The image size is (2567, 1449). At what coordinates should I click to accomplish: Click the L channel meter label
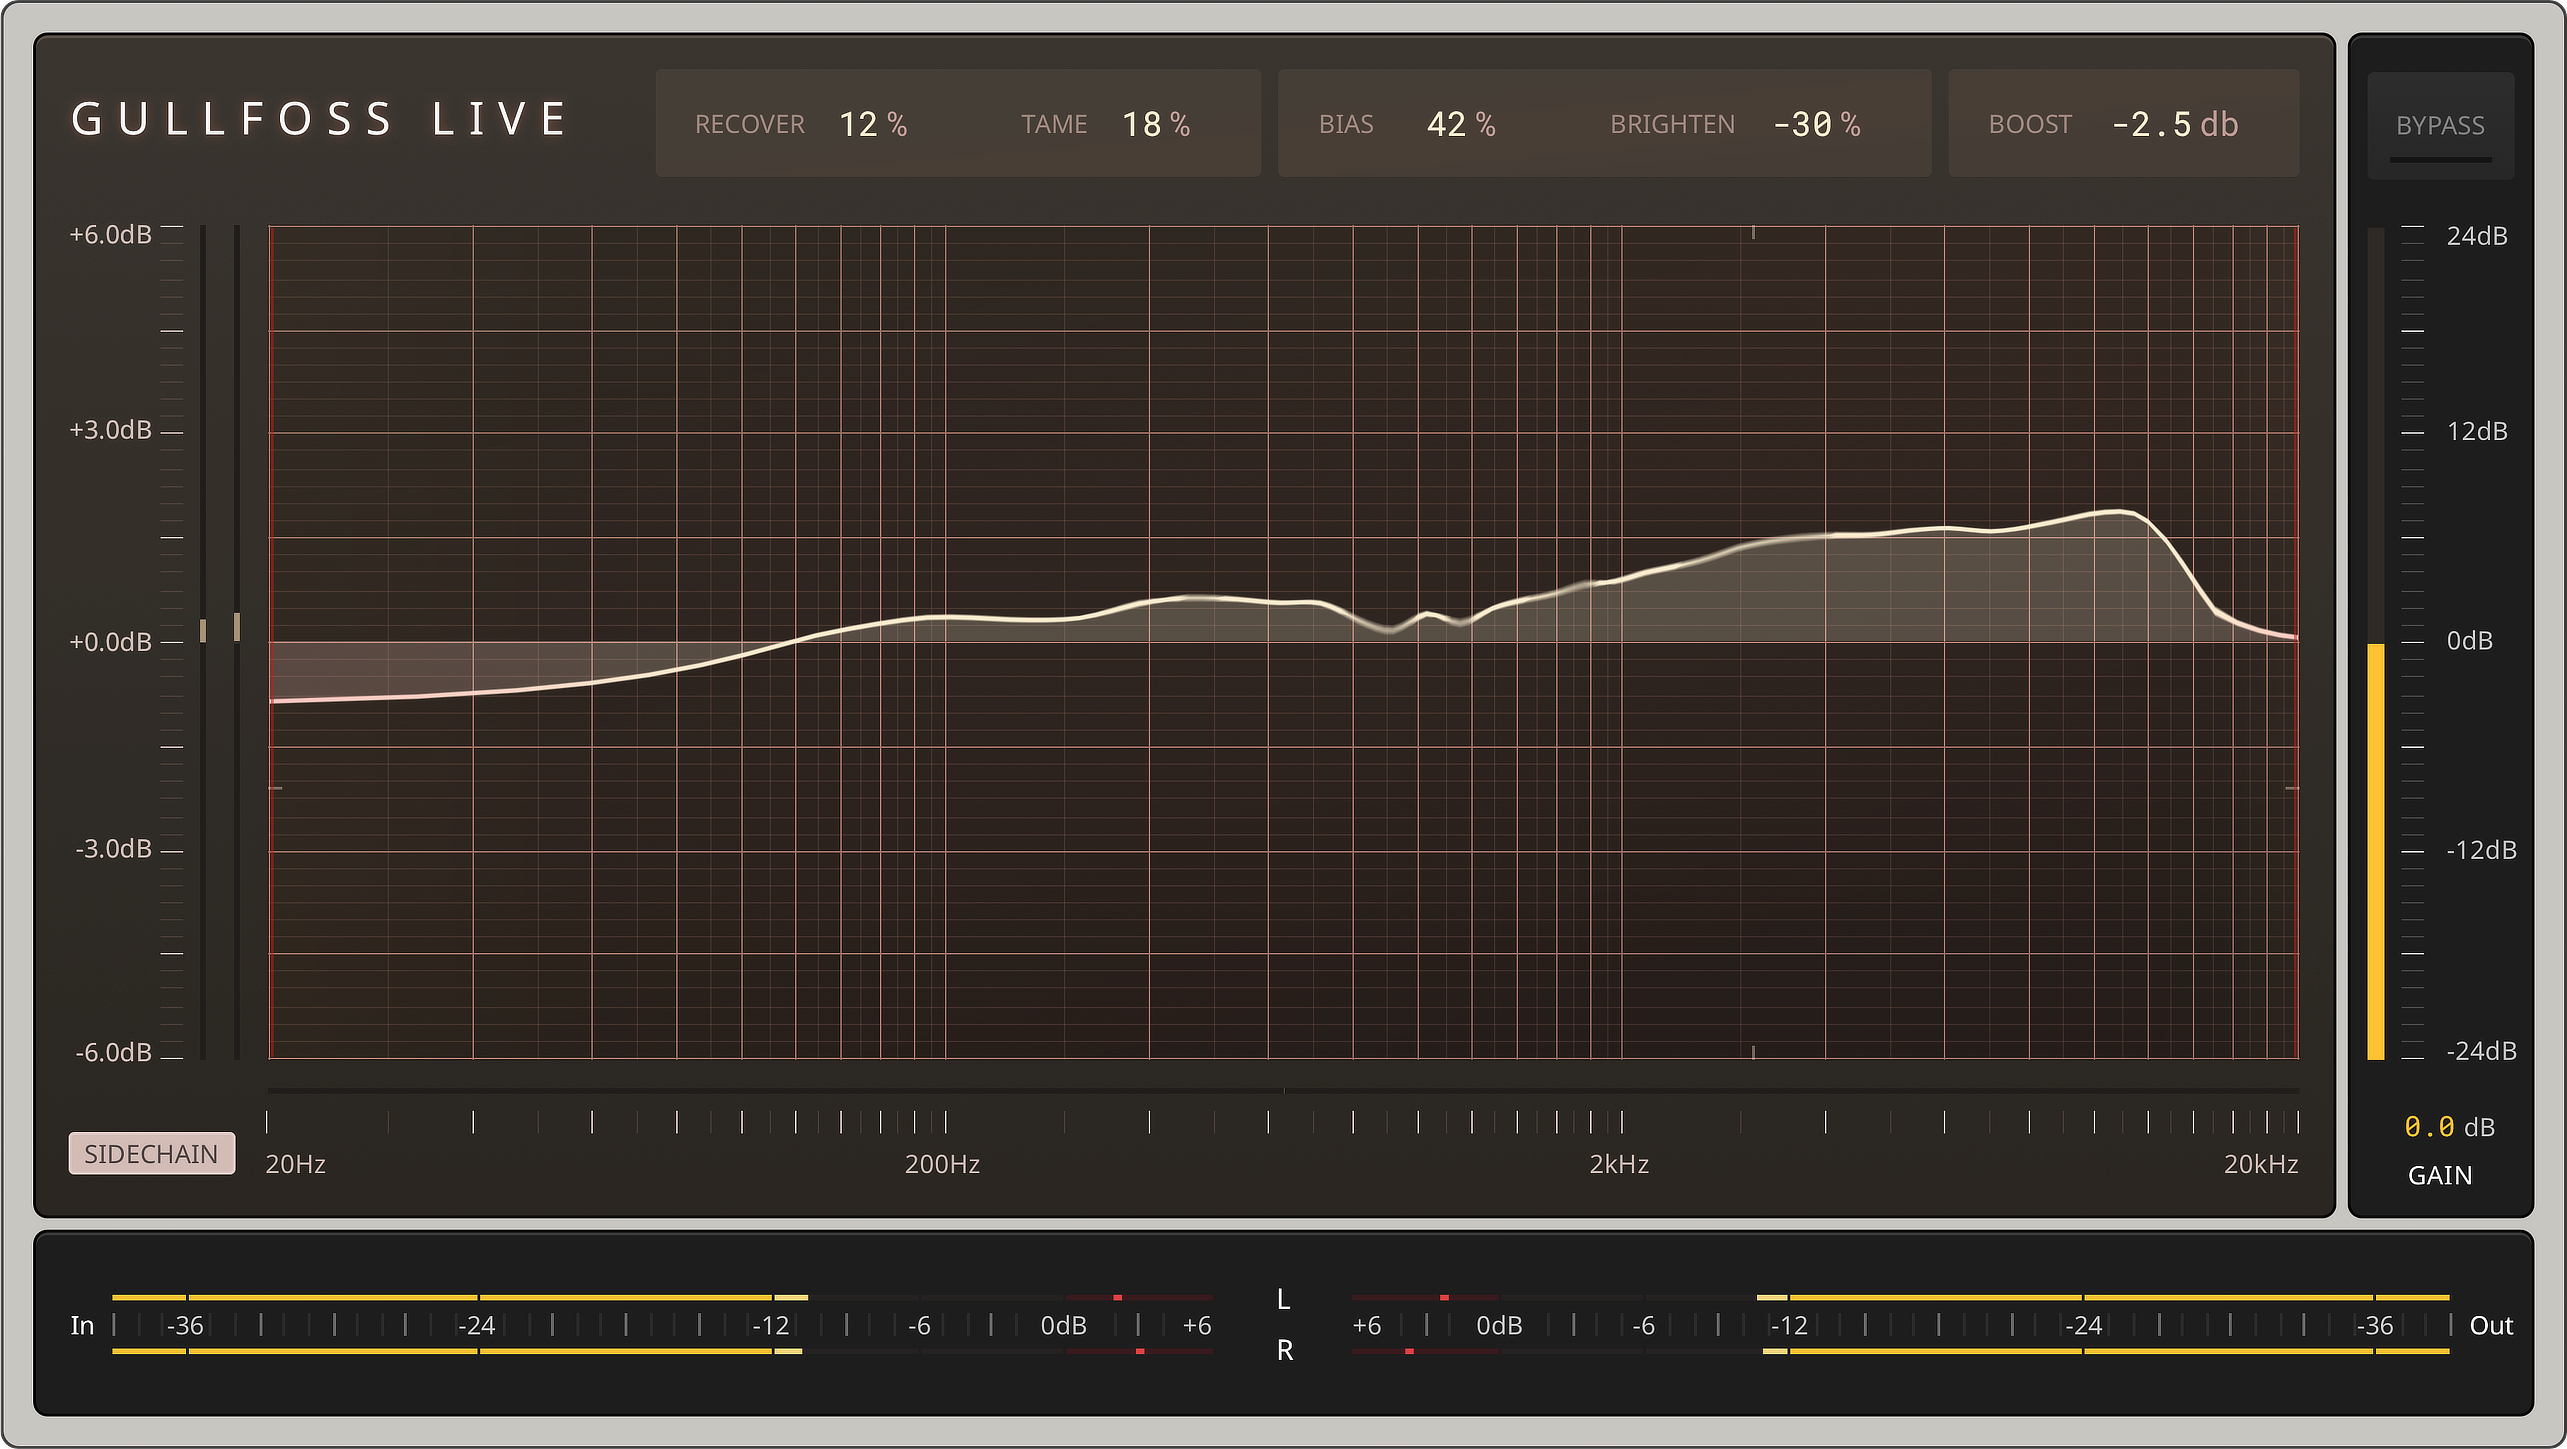tap(1283, 1300)
